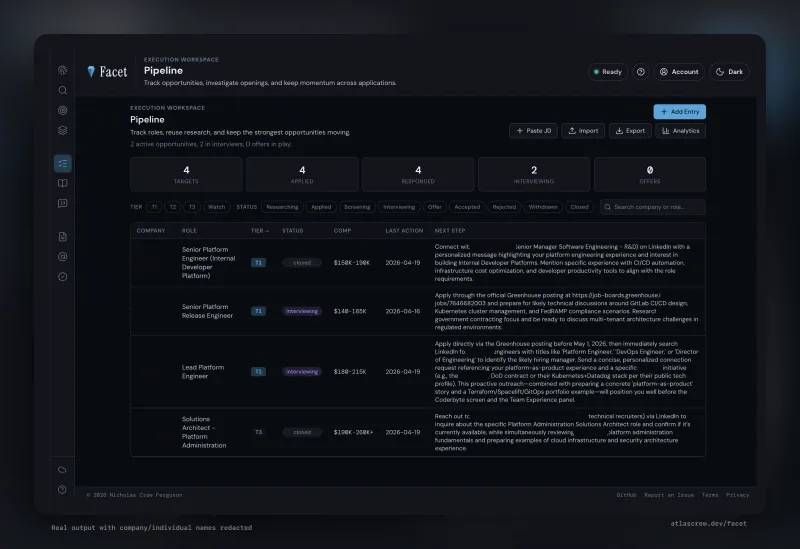The height and width of the screenshot is (549, 800).
Task: Click the $190K-200K+ comp value
Action: click(354, 432)
